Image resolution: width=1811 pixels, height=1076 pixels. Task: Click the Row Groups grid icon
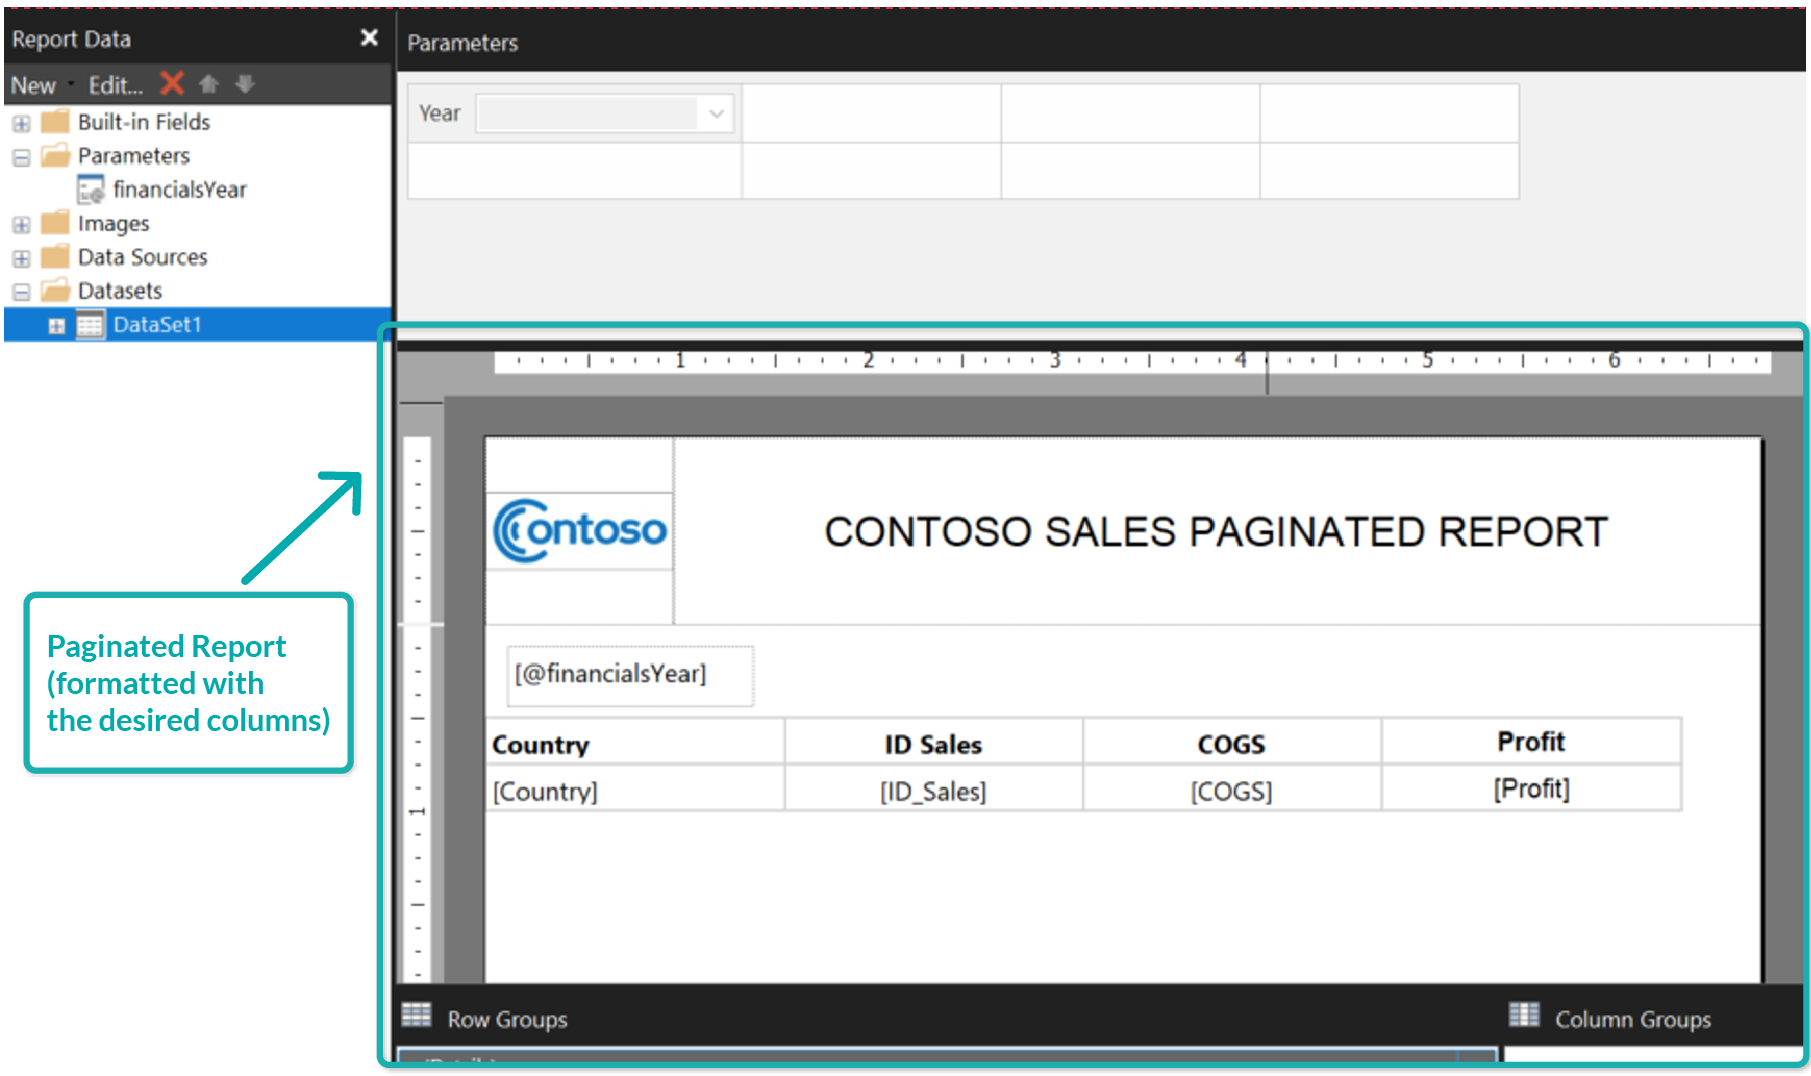[416, 1016]
